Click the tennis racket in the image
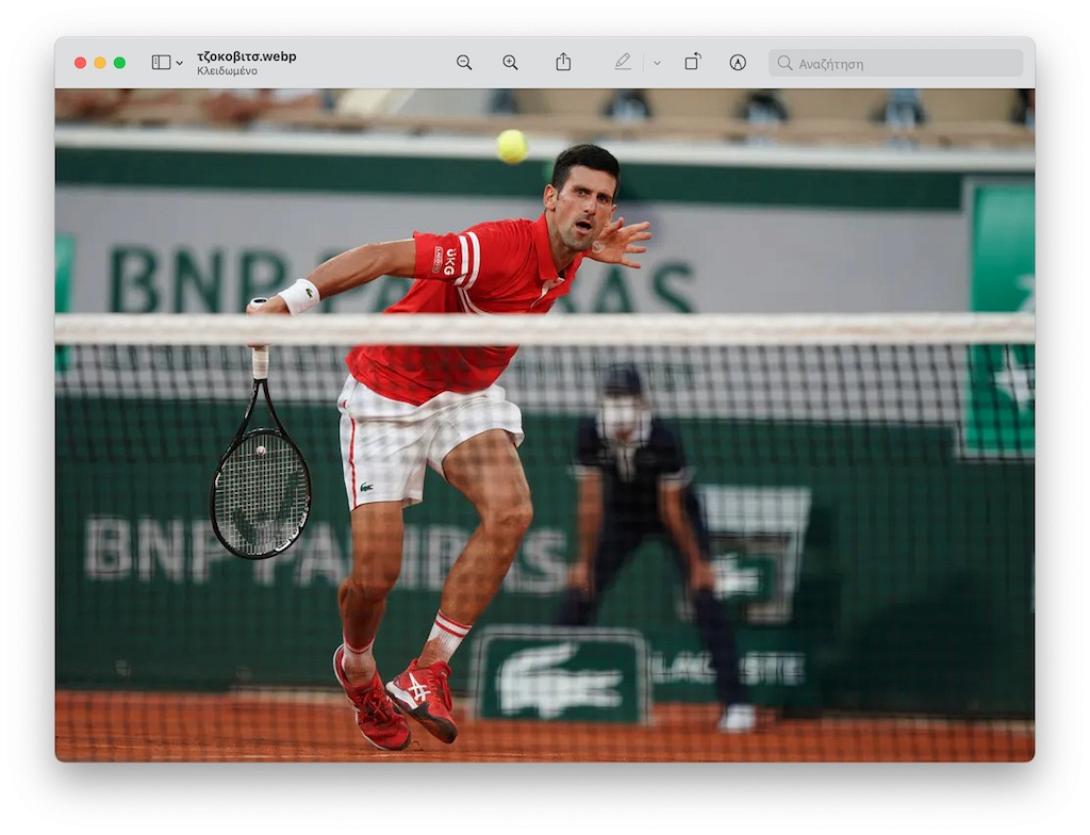Viewport: 1090px width, 835px height. point(260,488)
